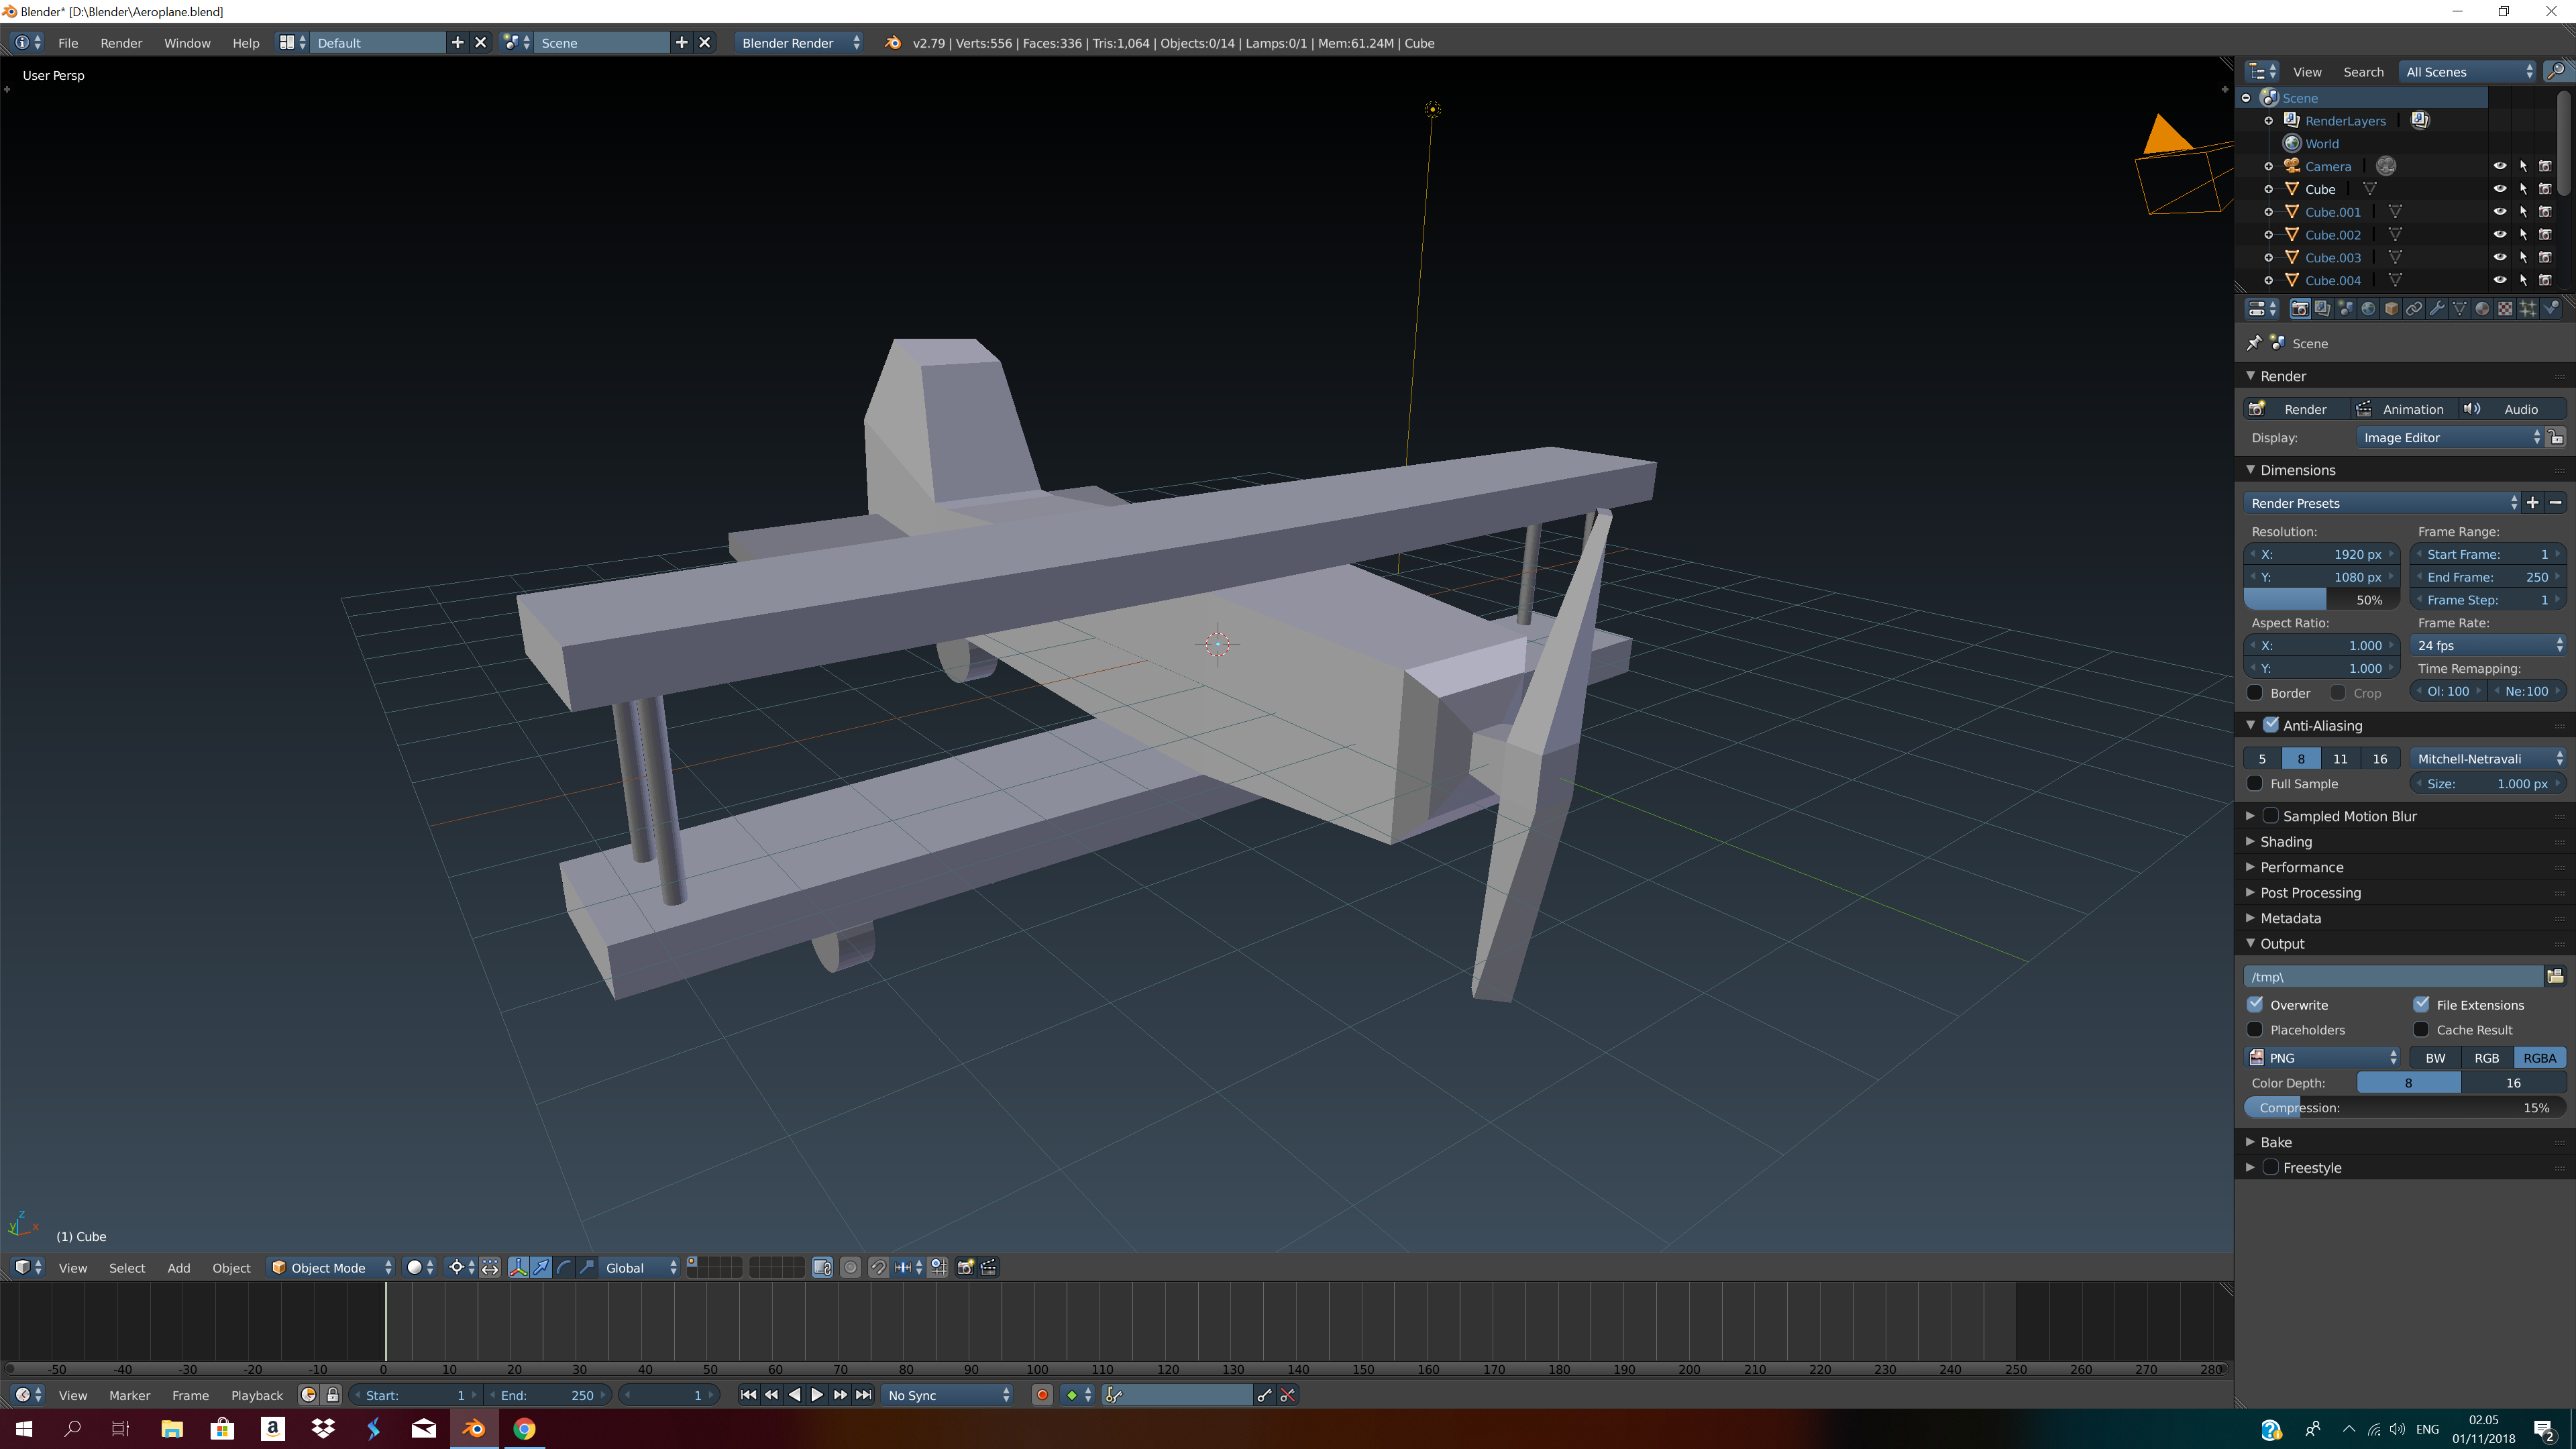
Task: Open the 24 fps frame rate dropdown
Action: (2487, 645)
